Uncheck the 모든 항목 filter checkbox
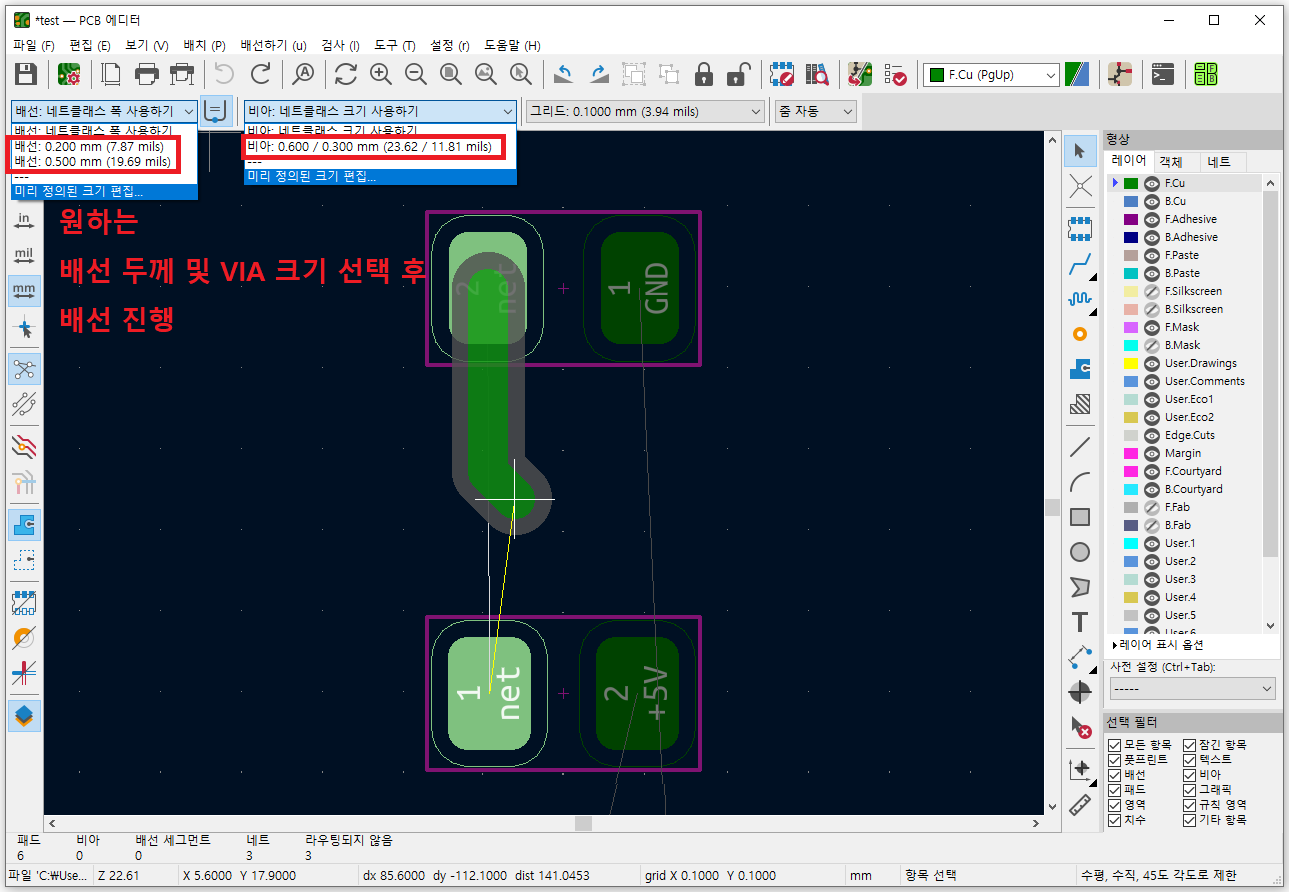Screen dimensions: 1289x892 pos(1114,745)
